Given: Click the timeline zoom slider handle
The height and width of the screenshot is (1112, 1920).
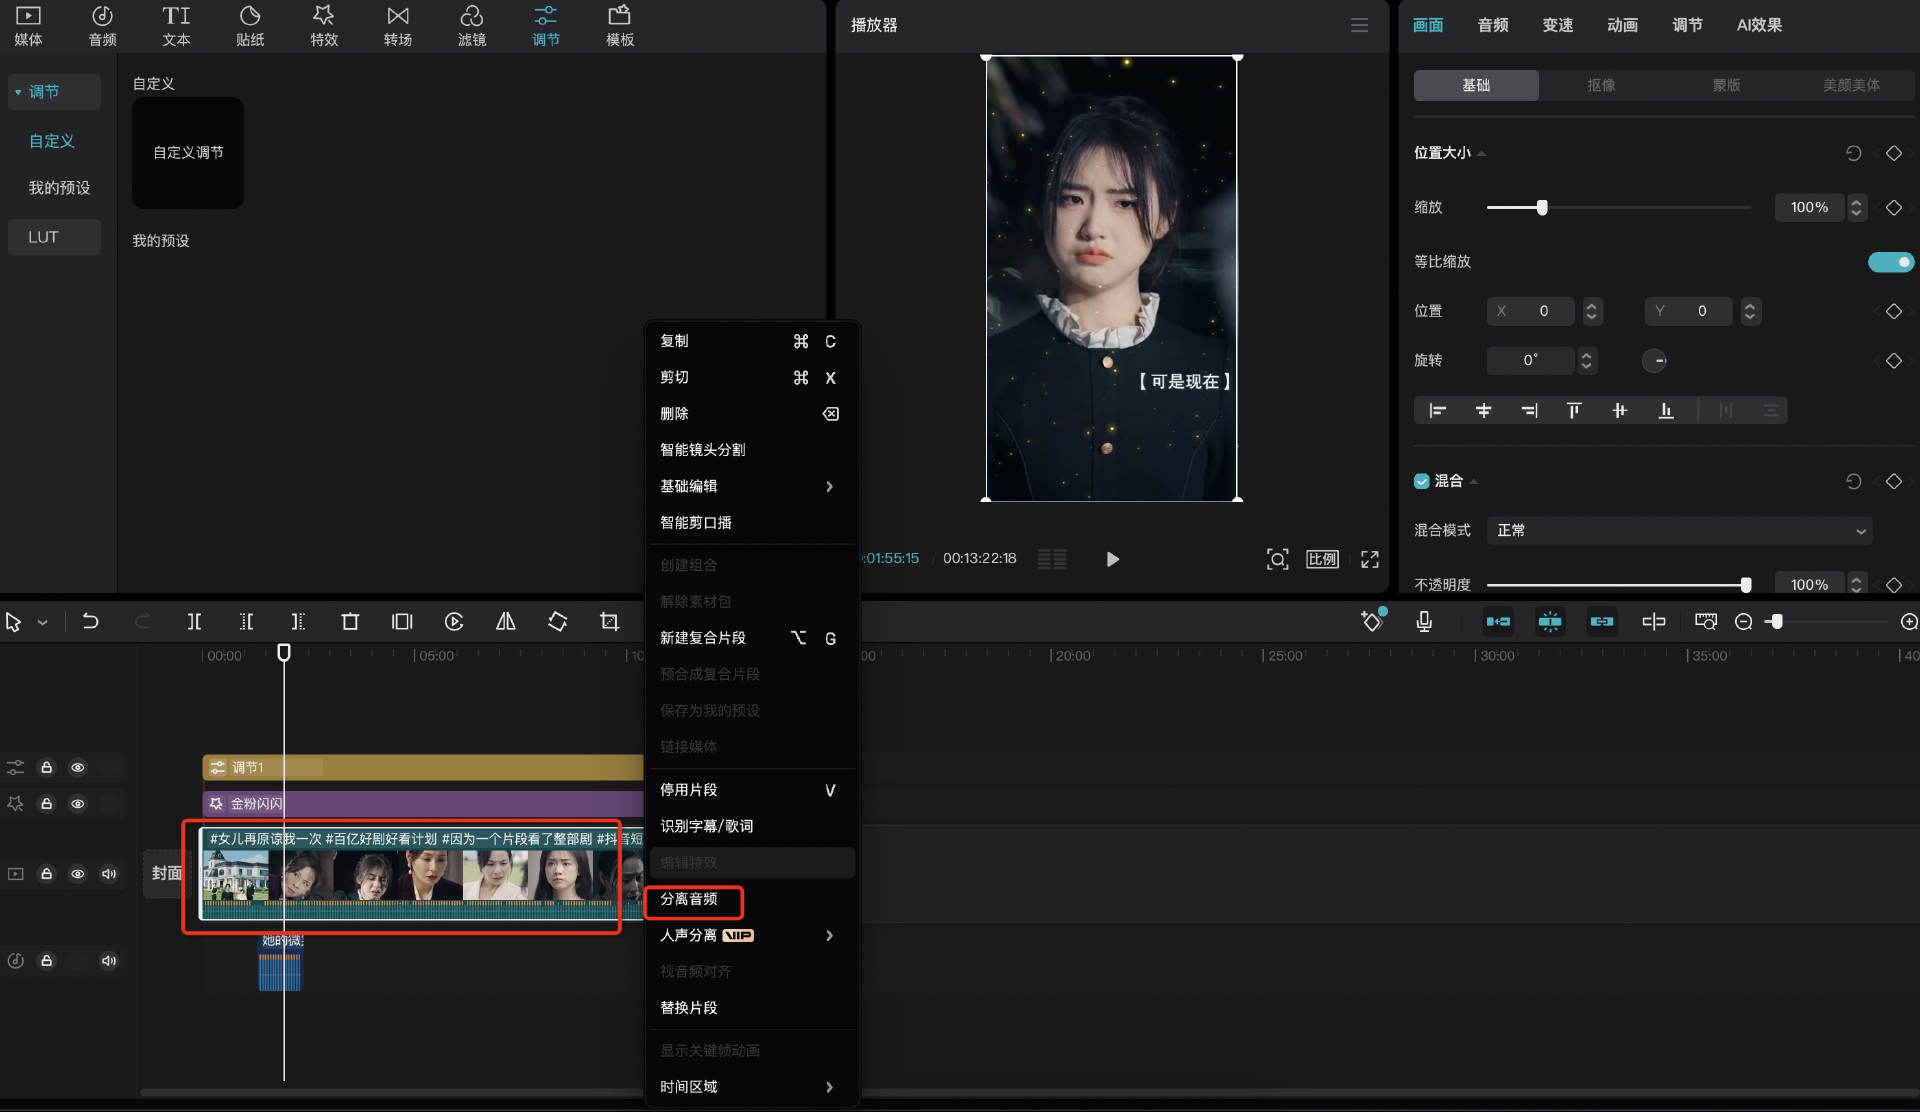Looking at the screenshot, I should coord(1776,622).
